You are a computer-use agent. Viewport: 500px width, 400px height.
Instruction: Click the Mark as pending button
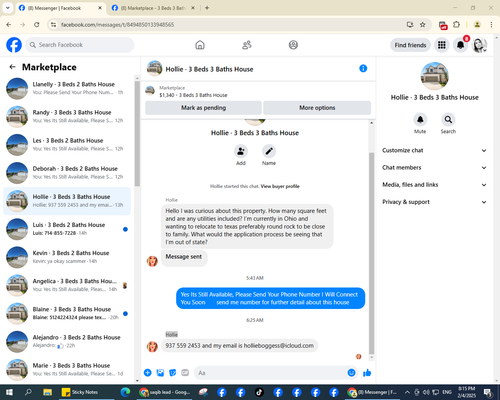point(203,108)
